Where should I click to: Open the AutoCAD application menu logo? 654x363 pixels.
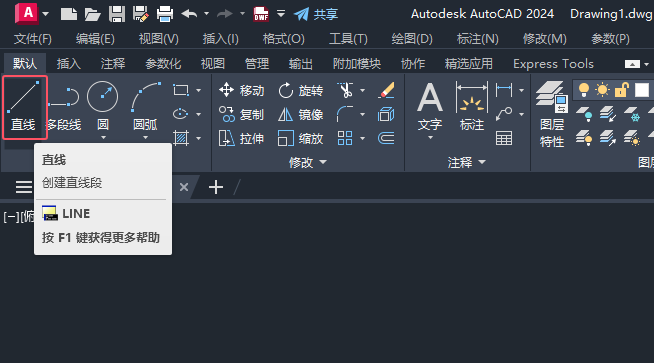coord(26,13)
